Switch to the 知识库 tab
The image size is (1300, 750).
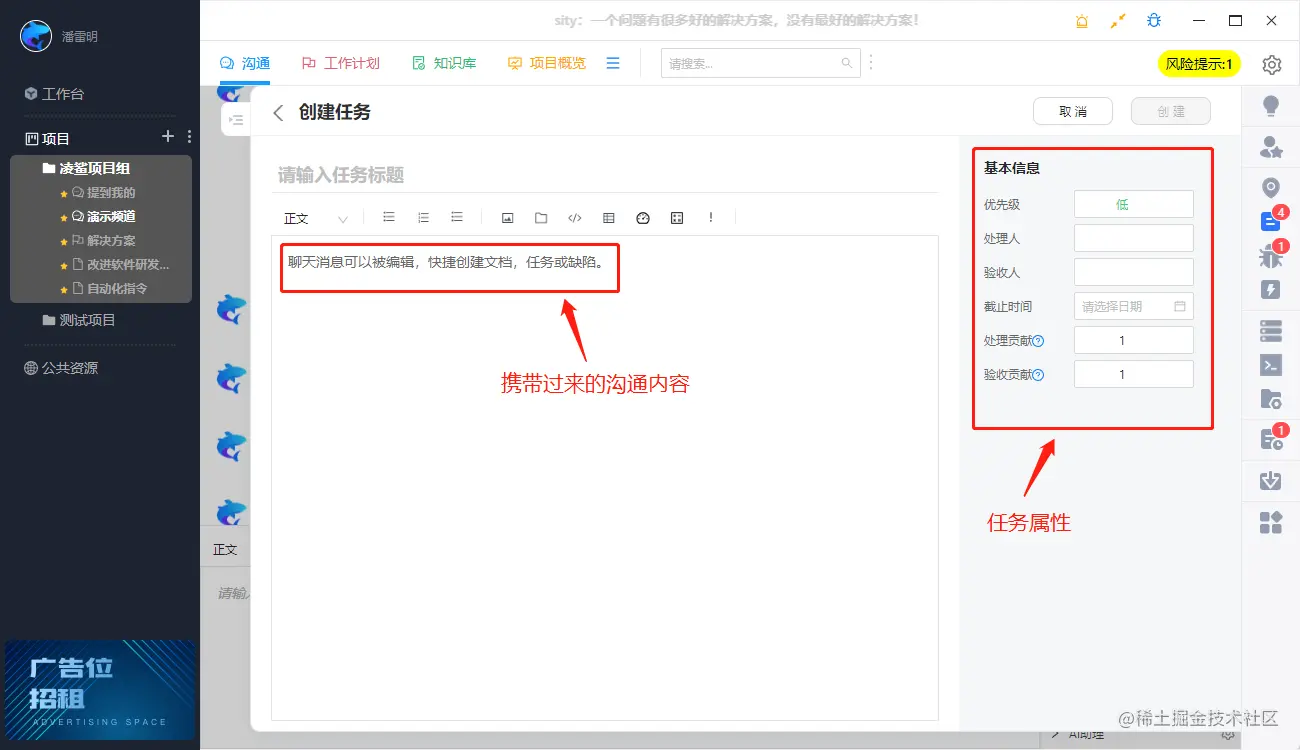click(x=444, y=63)
